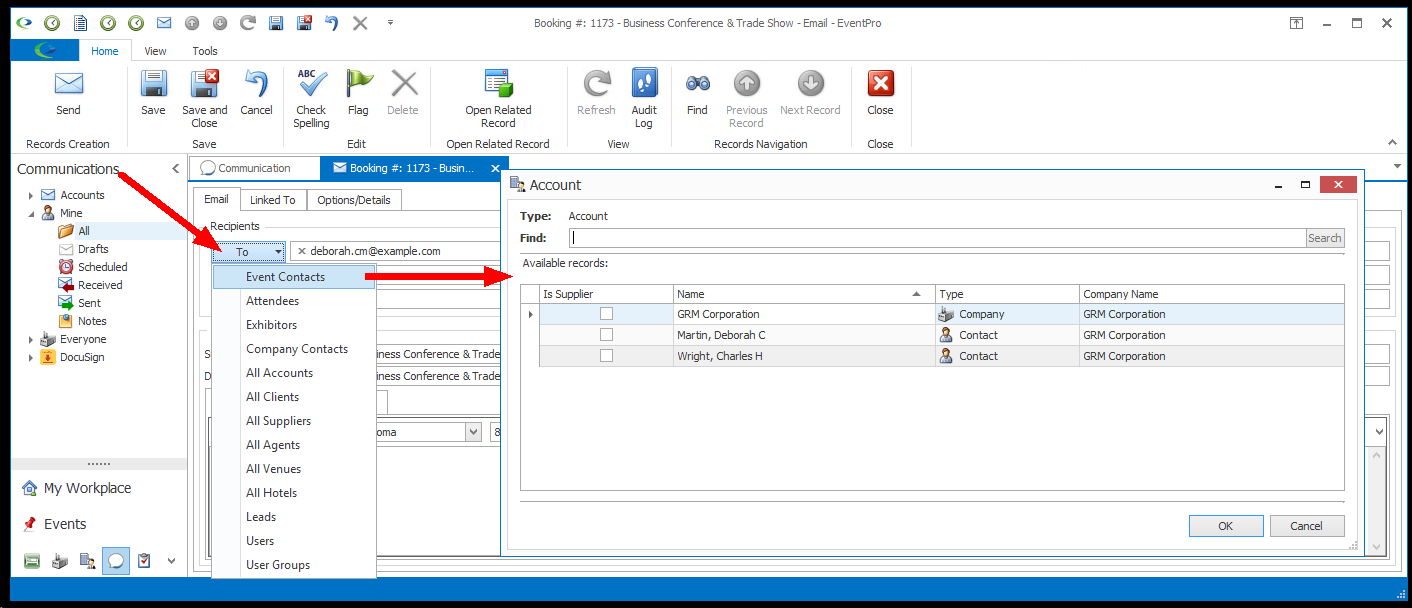Expand the Accounts tree node

tap(31, 195)
